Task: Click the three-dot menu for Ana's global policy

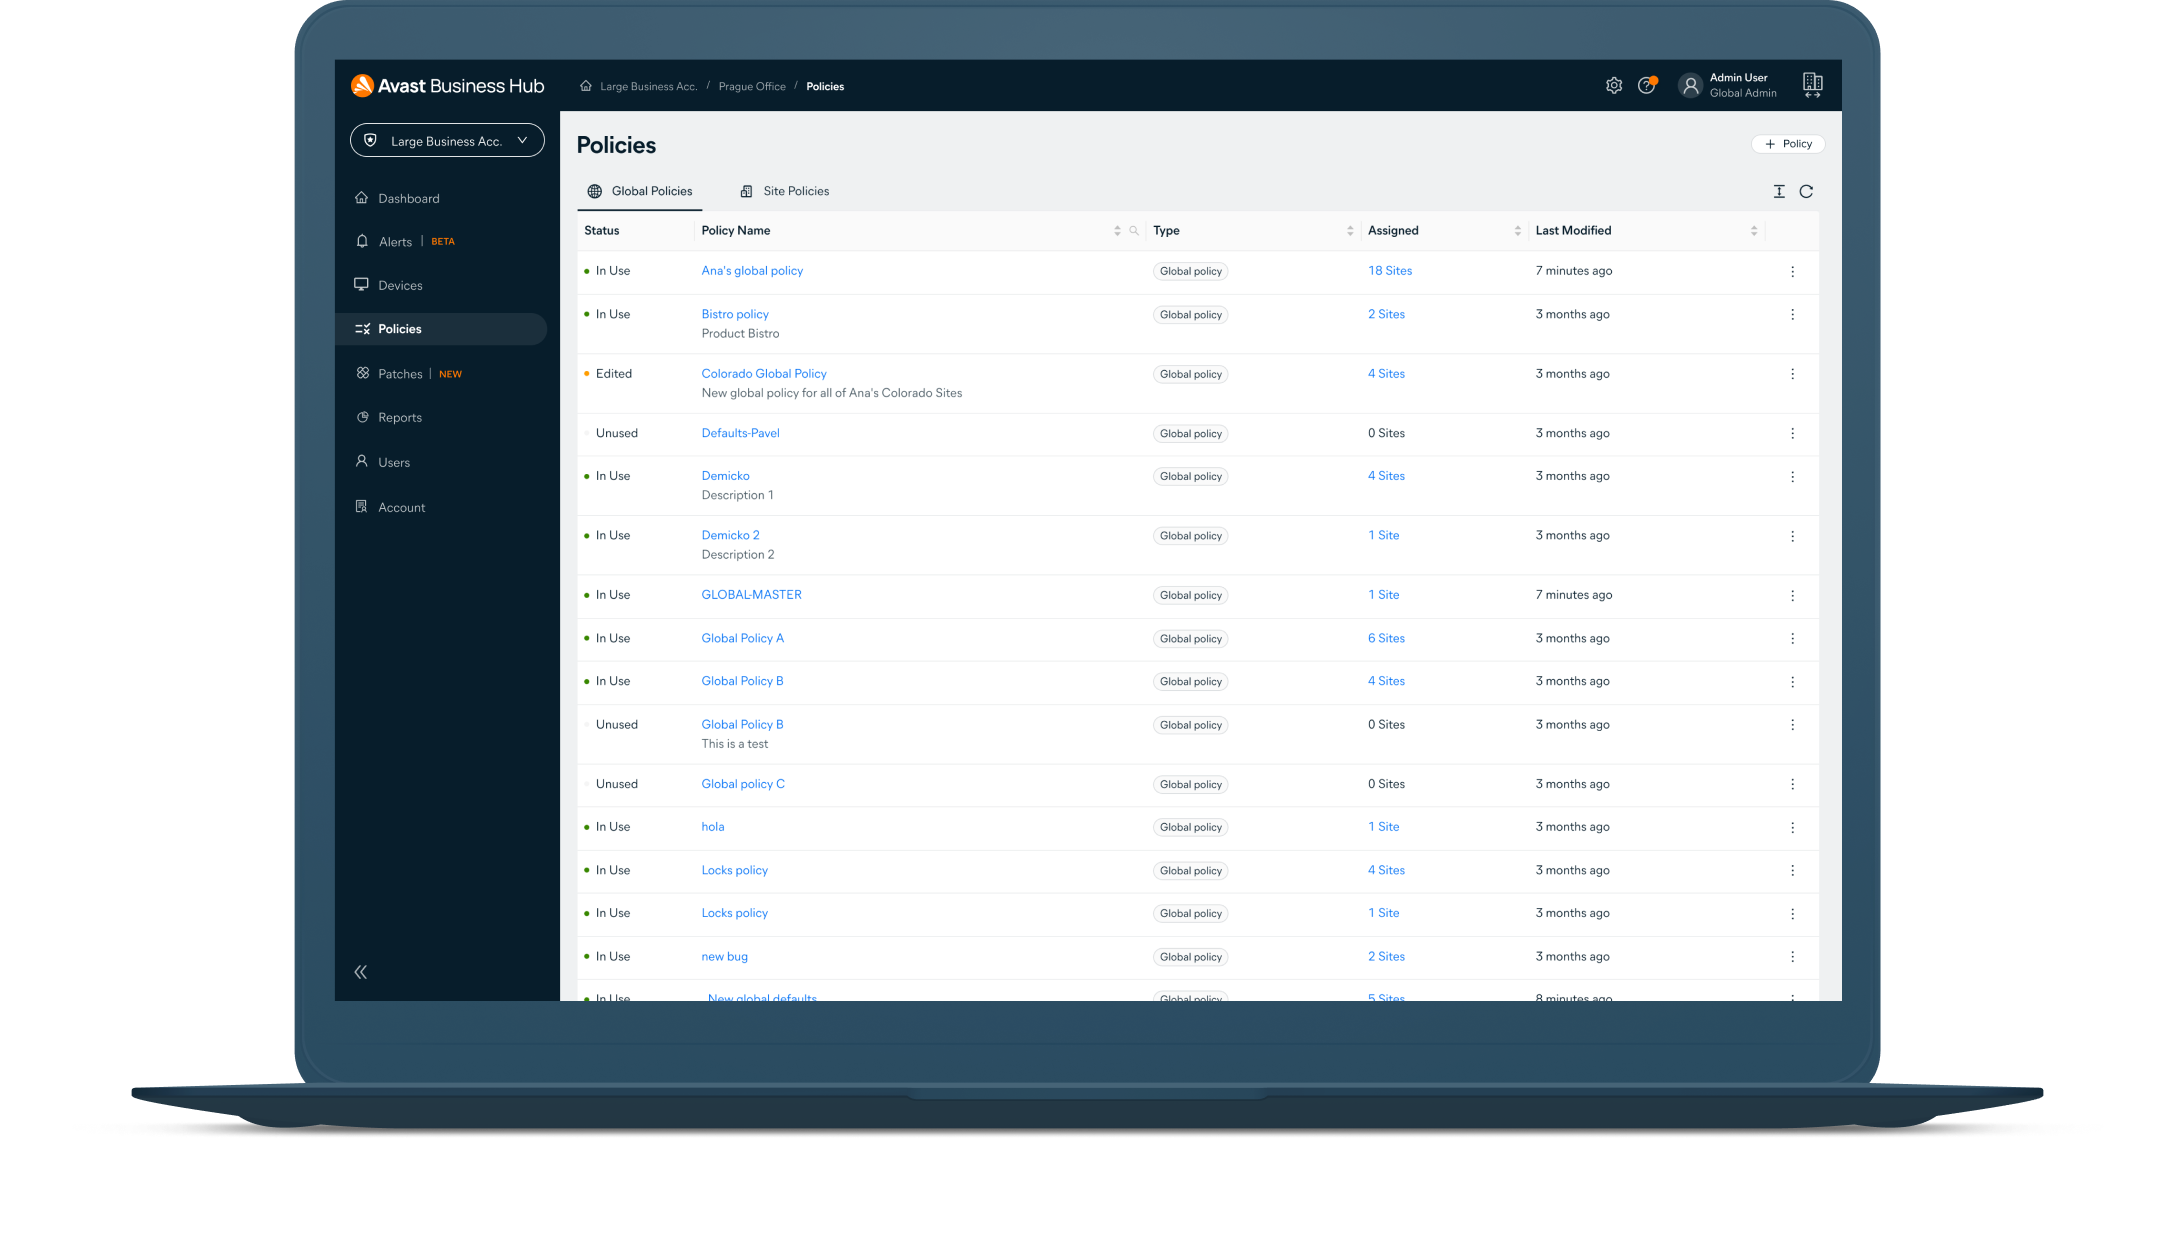Action: [1793, 270]
